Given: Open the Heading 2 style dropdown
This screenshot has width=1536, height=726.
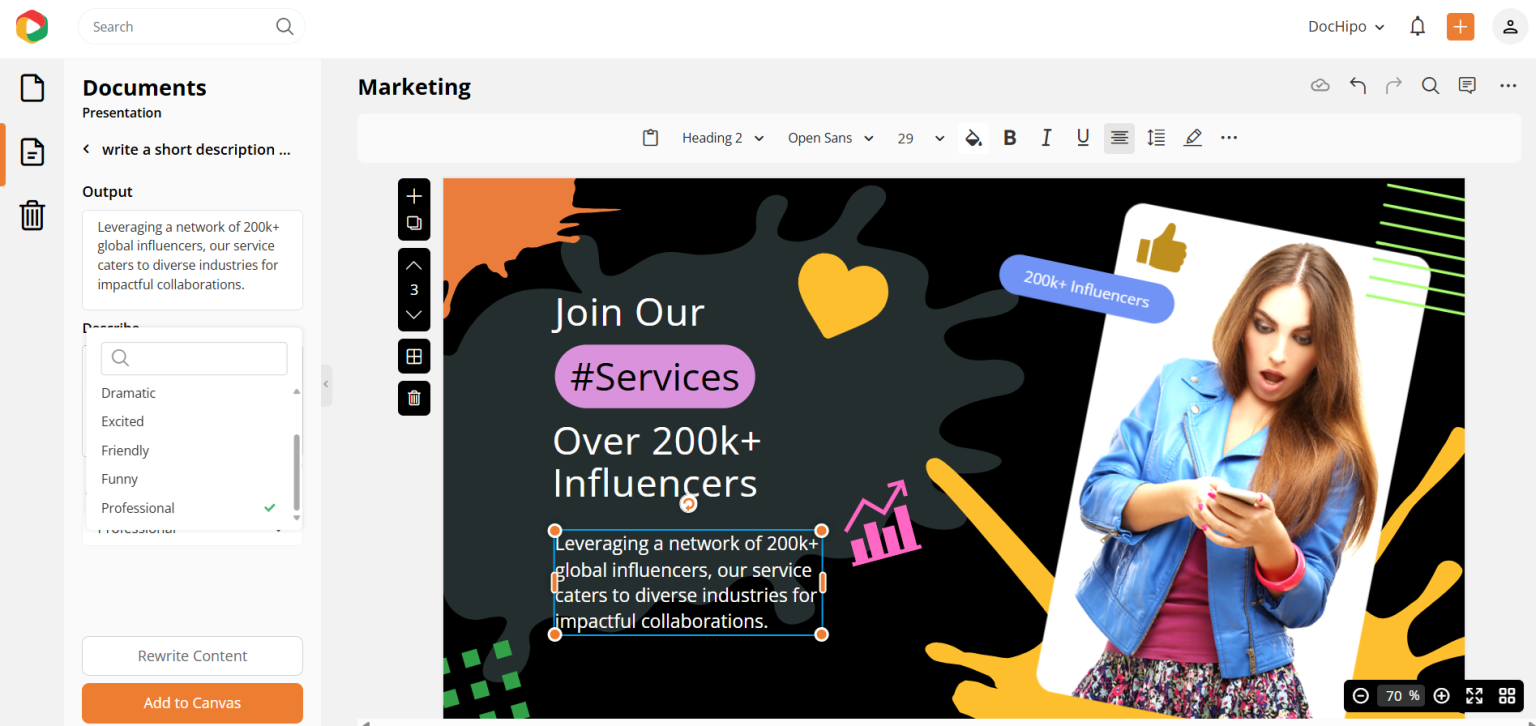Looking at the screenshot, I should click(722, 137).
